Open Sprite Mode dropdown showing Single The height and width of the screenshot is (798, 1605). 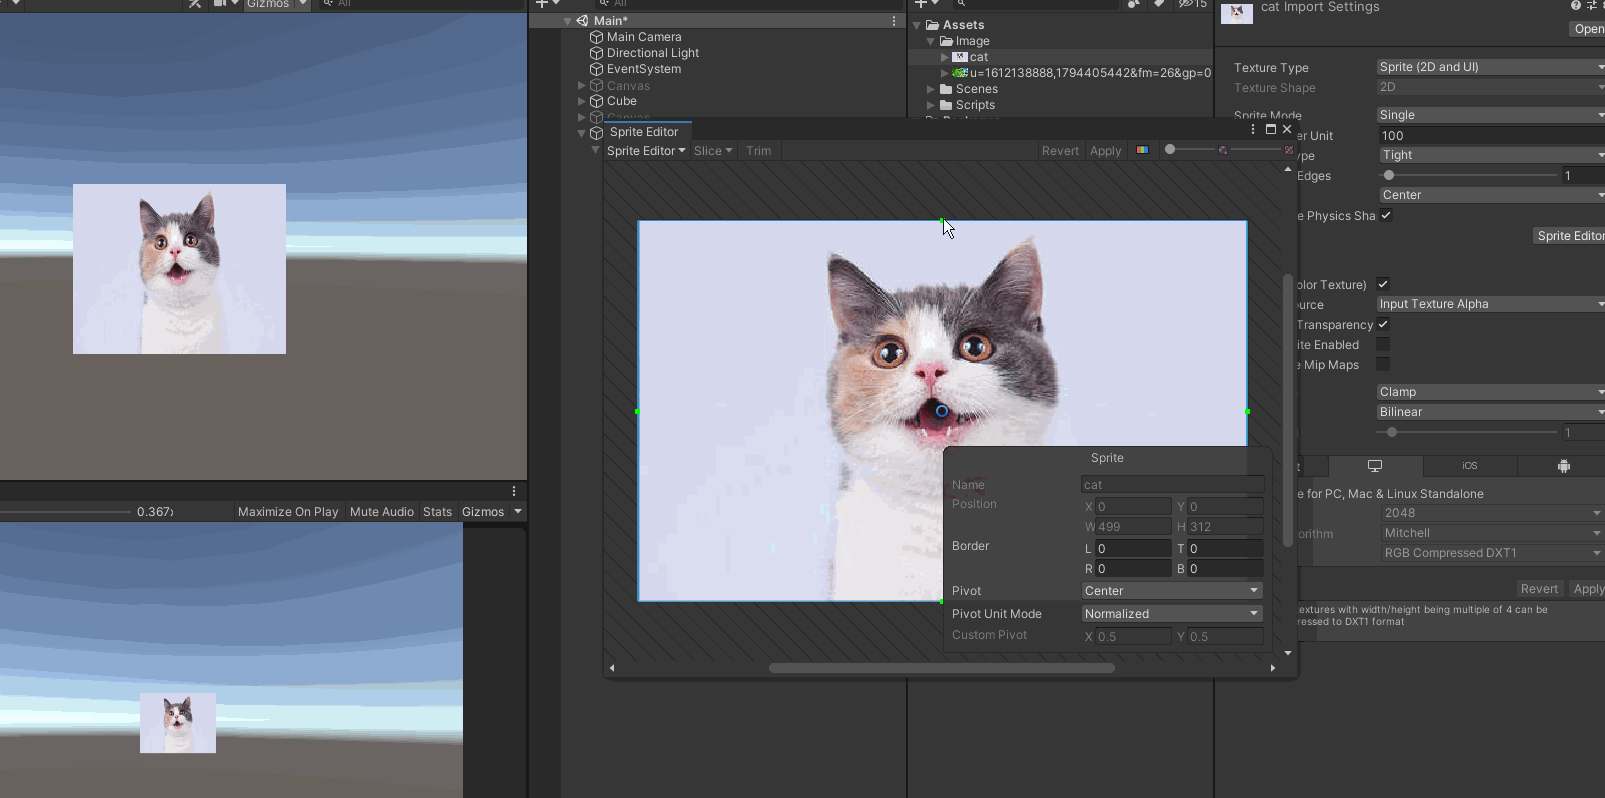click(1490, 115)
